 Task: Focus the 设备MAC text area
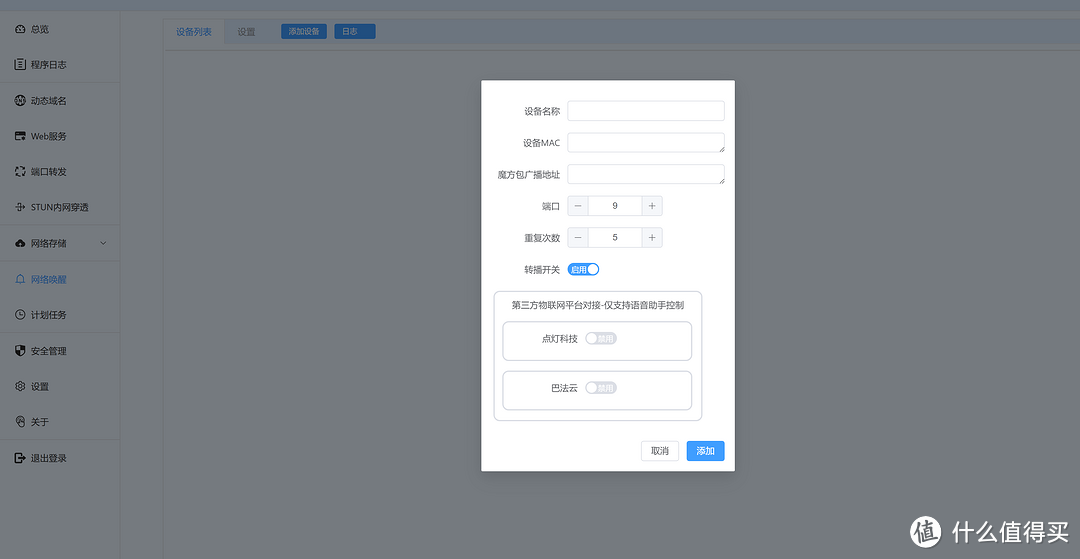(646, 143)
